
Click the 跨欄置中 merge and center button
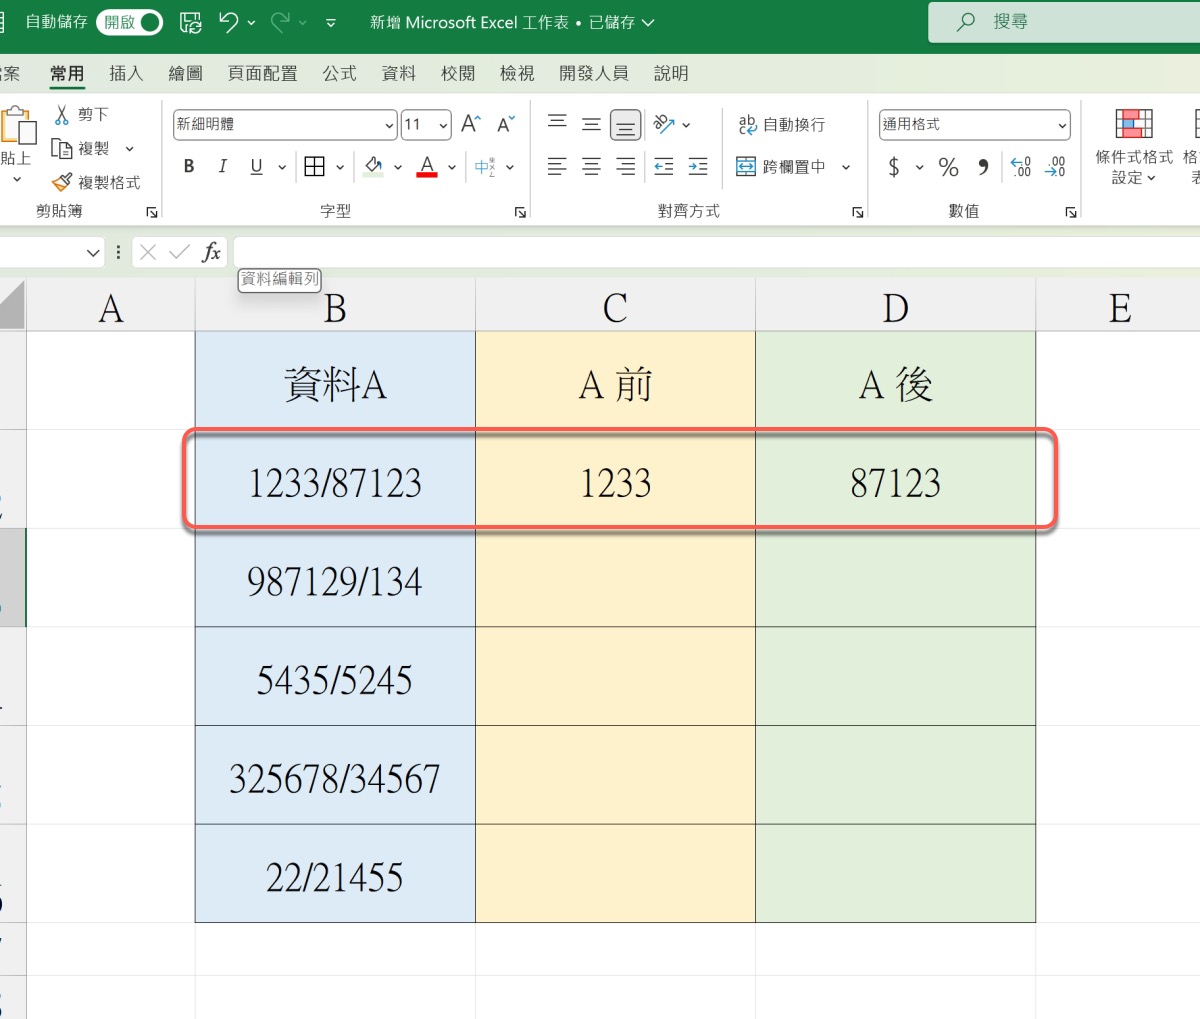(x=782, y=167)
